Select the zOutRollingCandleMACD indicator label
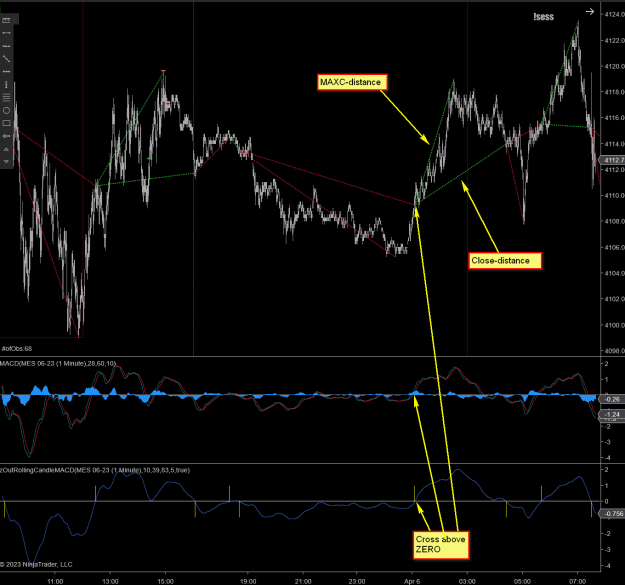625x585 pixels. tap(95, 470)
